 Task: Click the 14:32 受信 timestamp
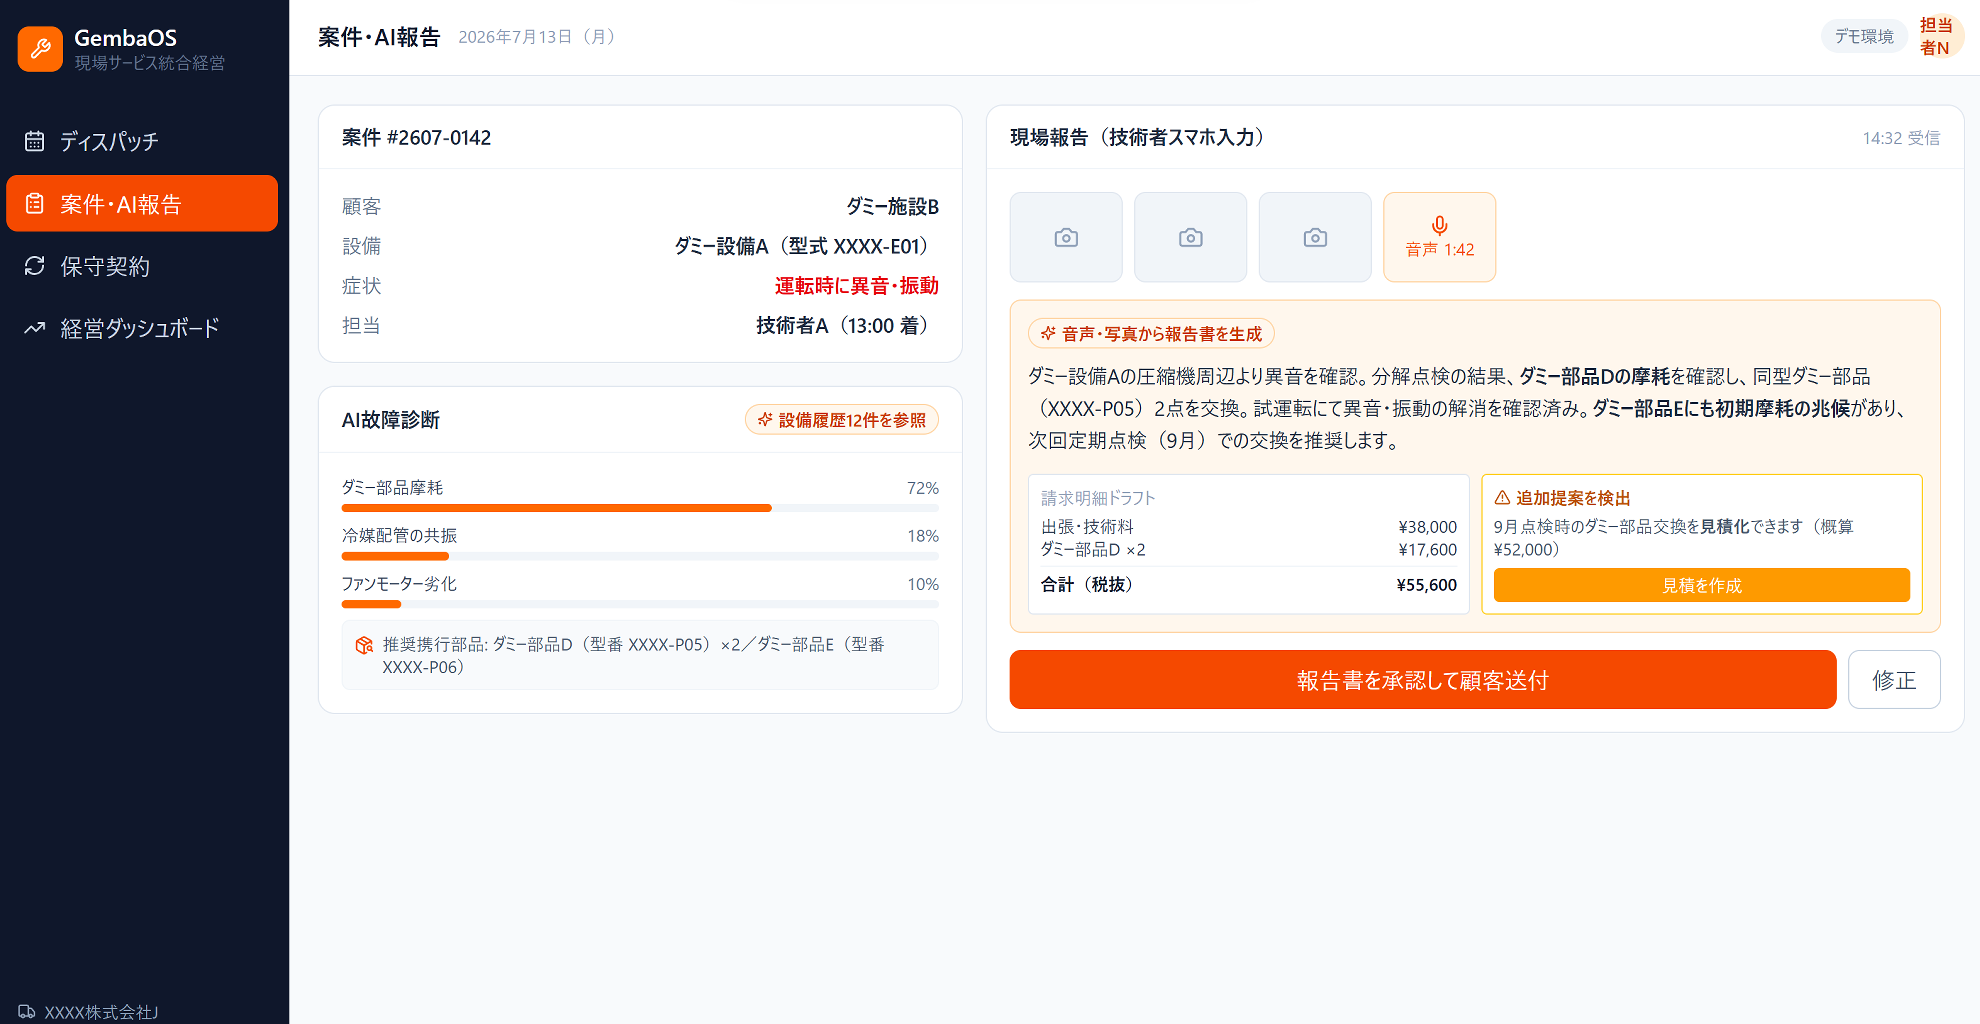pos(1901,138)
